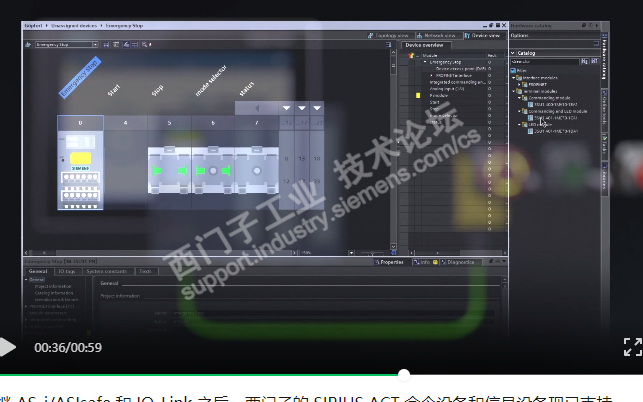Click the catalog search input field
Screen dimensions: 643x402
pyautogui.click(x=545, y=62)
